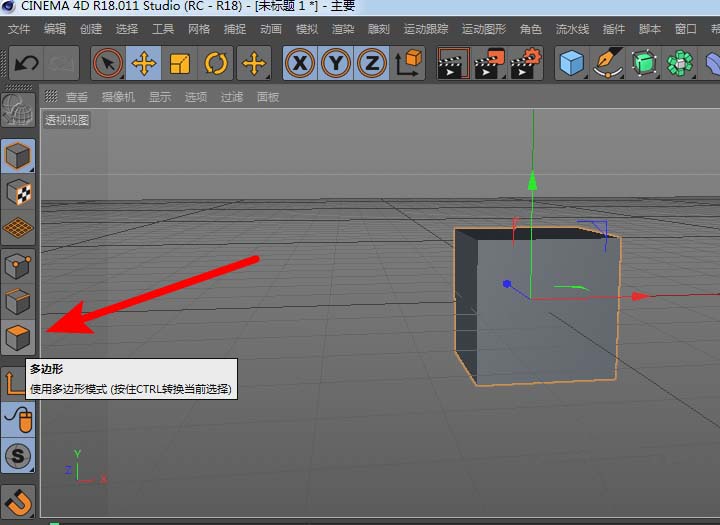Click the Undo arrow icon
This screenshot has height=525, width=720.
(26, 63)
